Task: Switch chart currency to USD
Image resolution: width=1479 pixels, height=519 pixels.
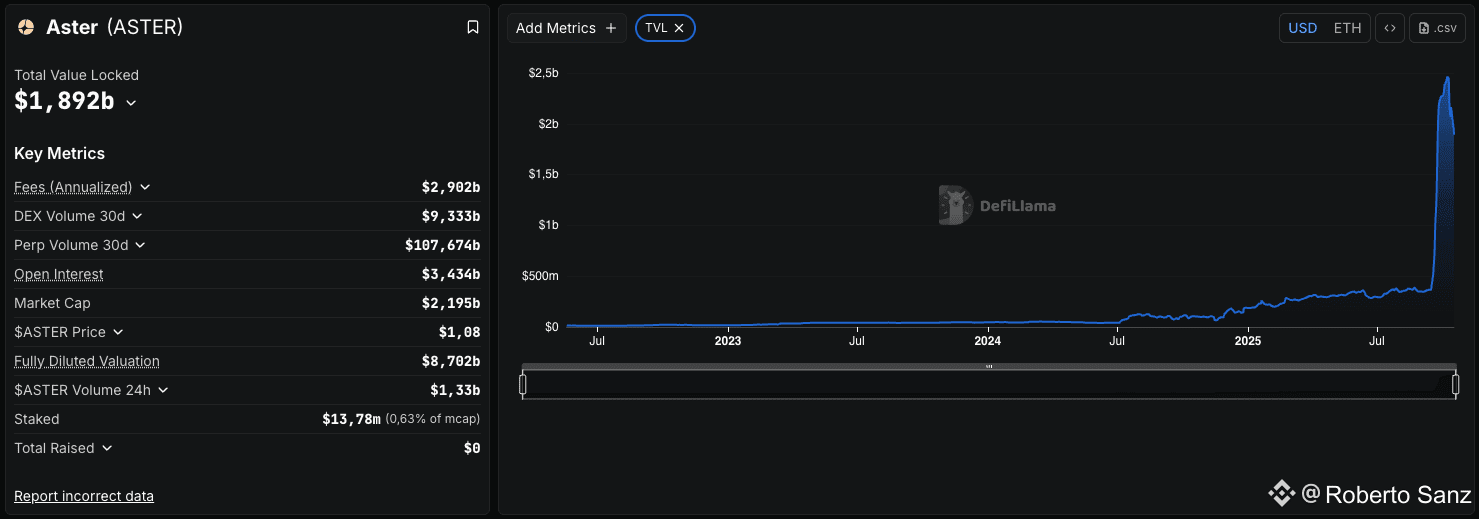Action: click(x=1302, y=28)
